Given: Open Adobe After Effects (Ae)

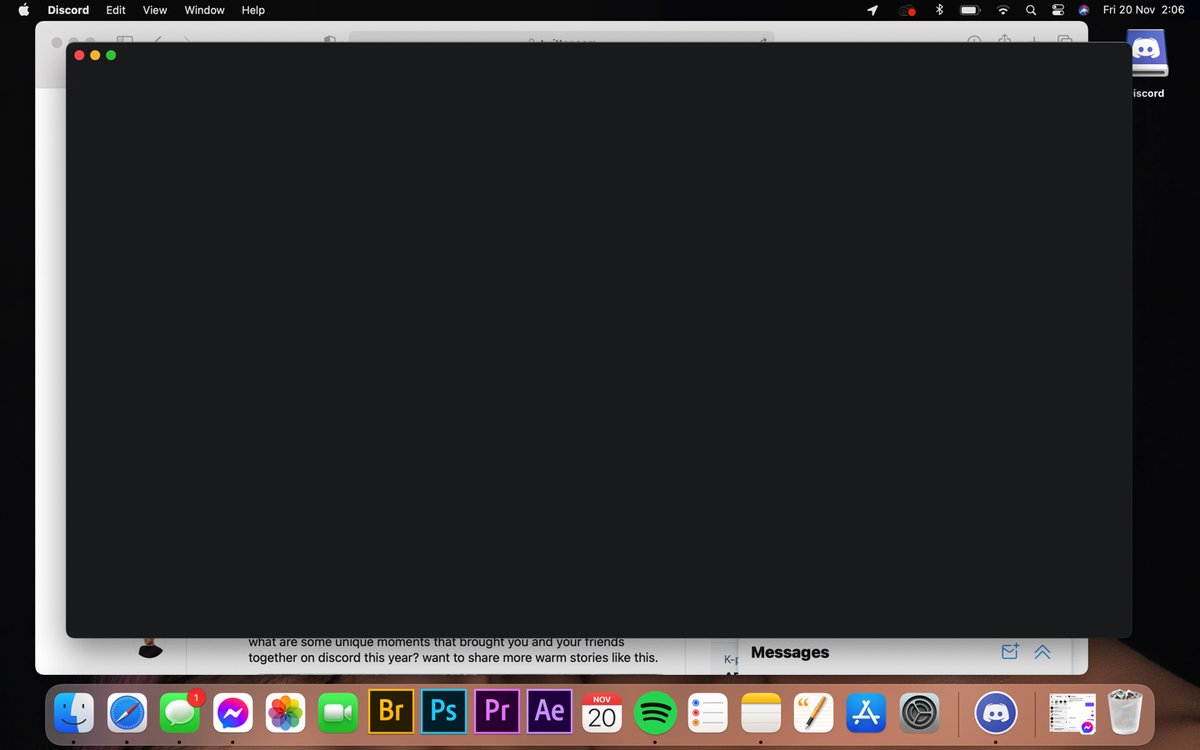Looking at the screenshot, I should pyautogui.click(x=550, y=712).
